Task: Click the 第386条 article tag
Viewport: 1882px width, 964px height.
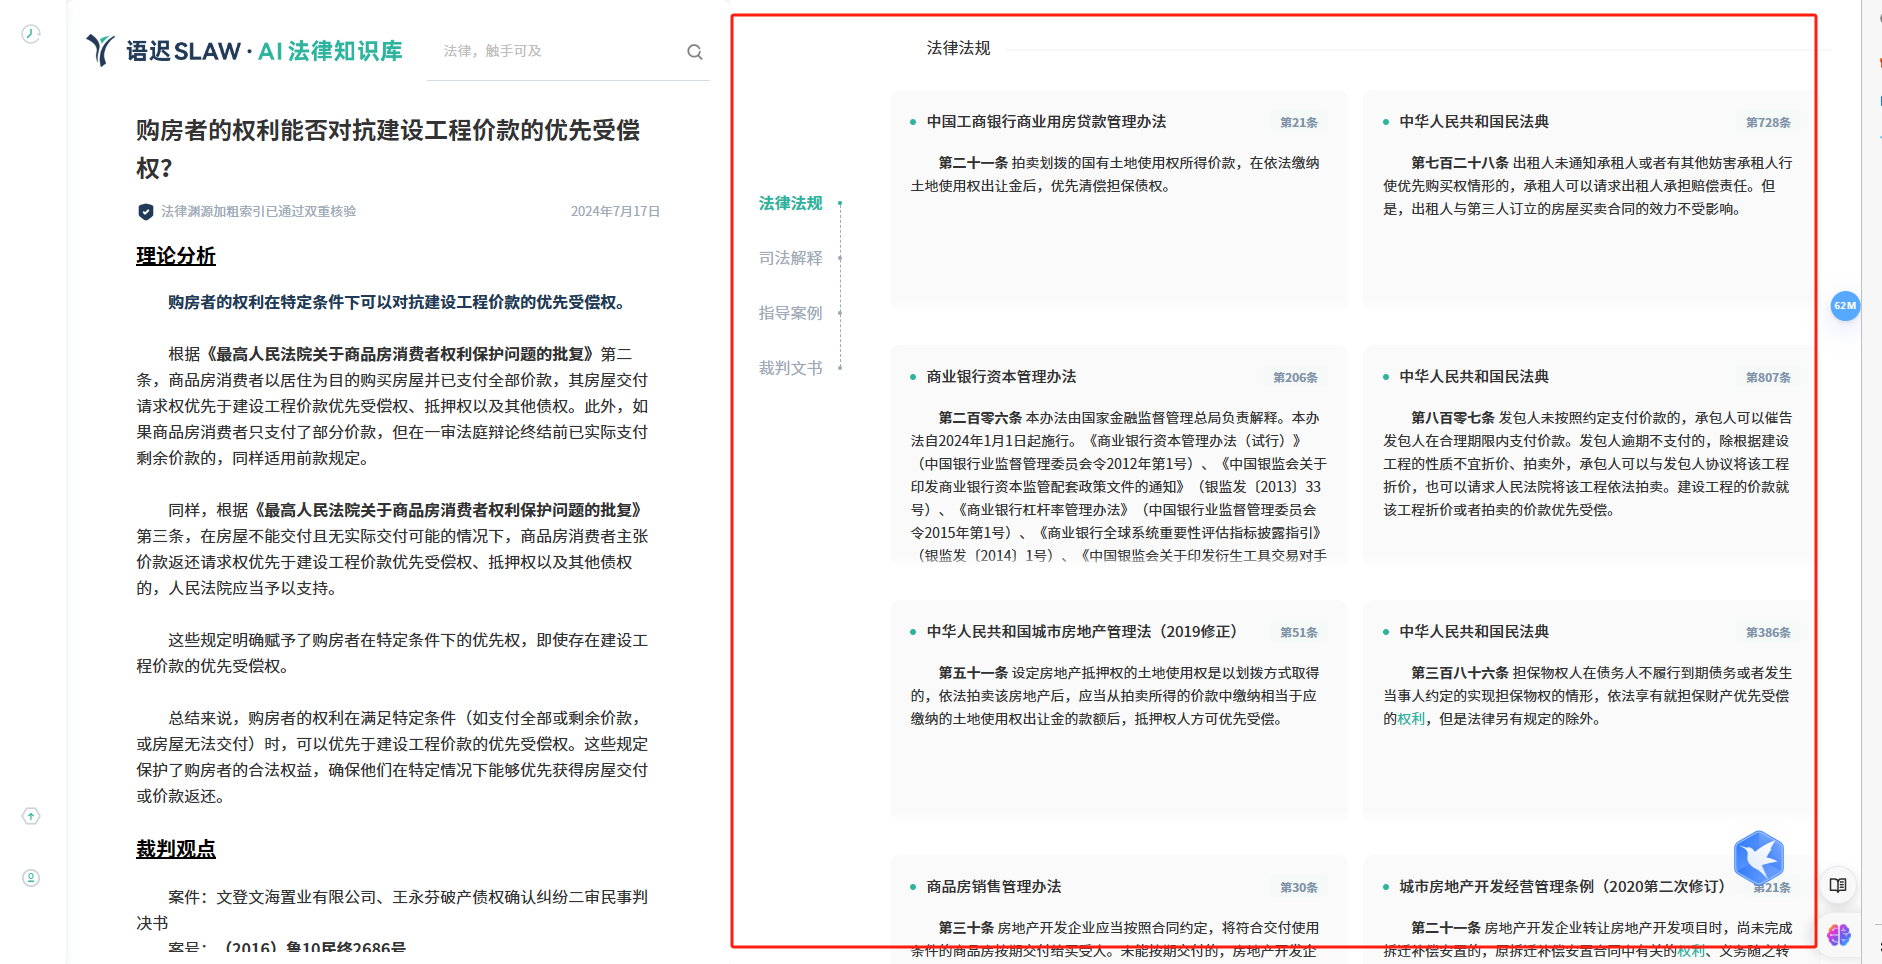Action: tap(1768, 633)
